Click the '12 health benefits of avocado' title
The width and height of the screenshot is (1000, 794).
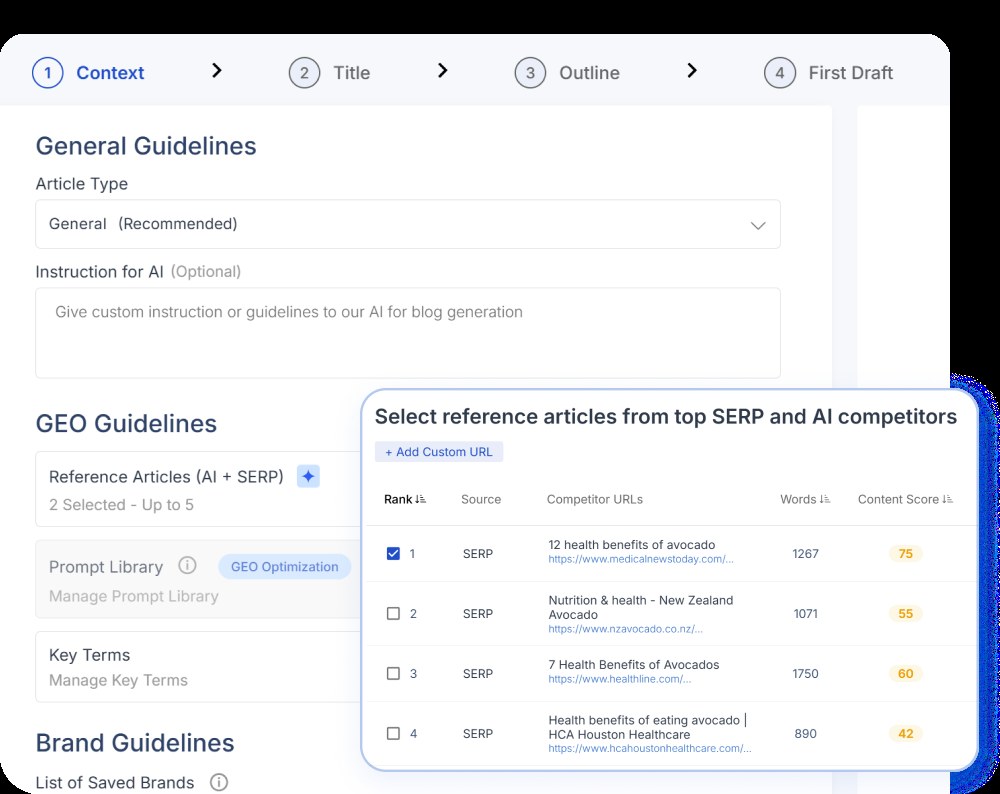631,545
